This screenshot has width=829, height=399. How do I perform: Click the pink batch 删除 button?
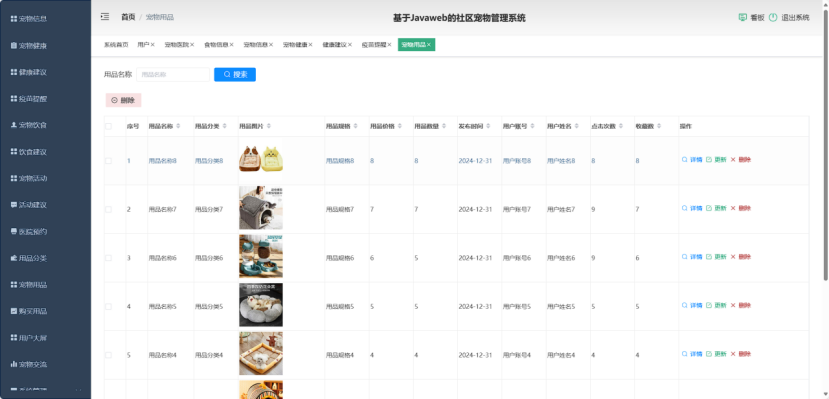tap(123, 100)
